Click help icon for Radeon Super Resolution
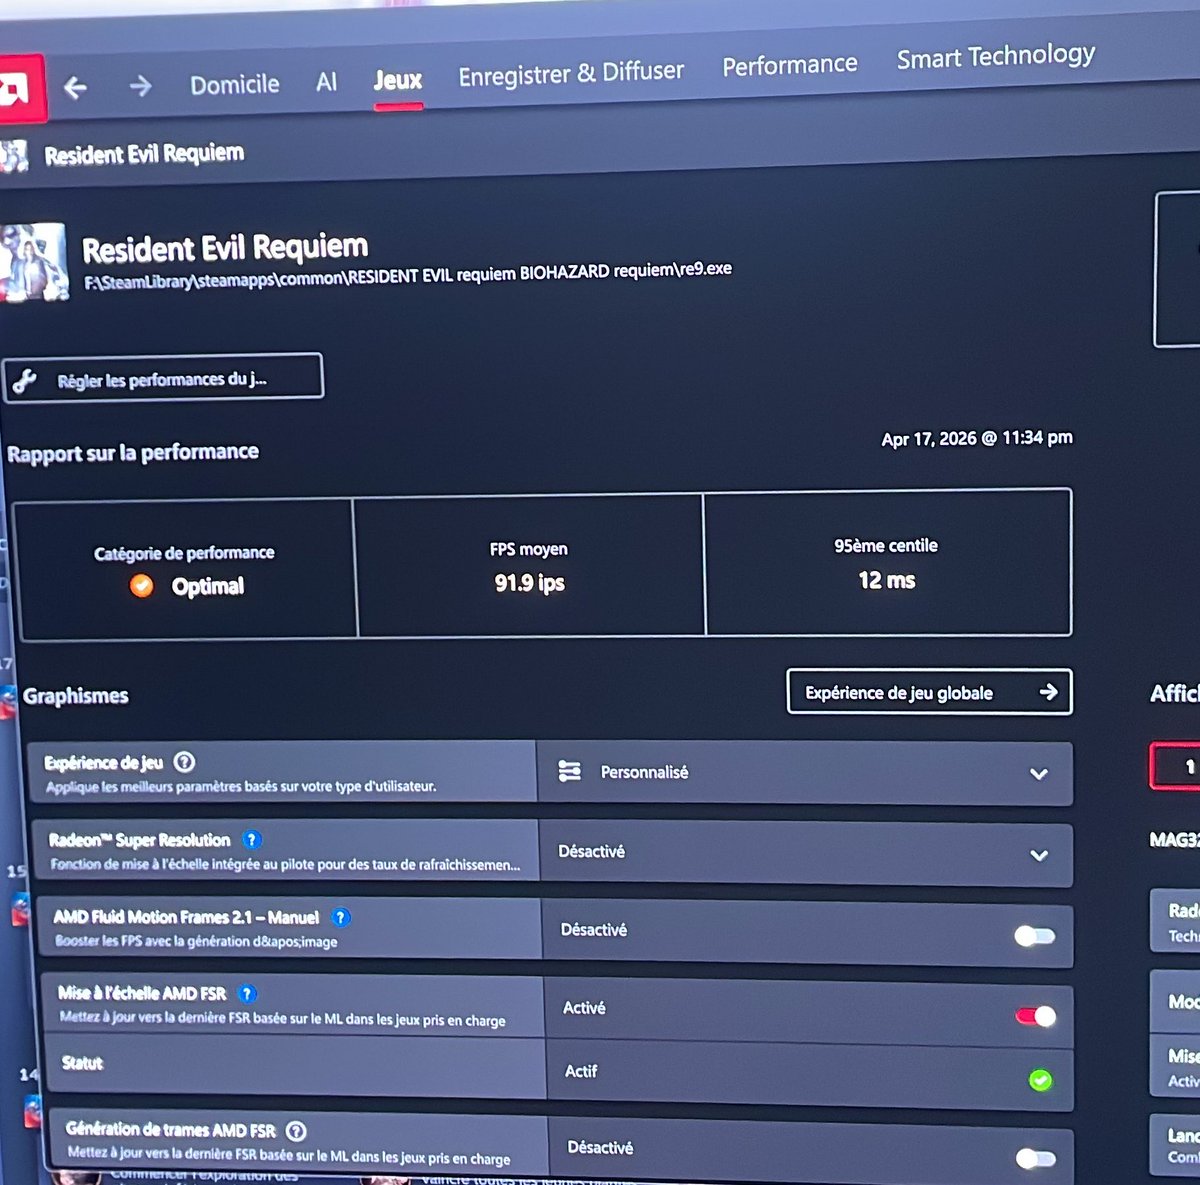 click(252, 840)
